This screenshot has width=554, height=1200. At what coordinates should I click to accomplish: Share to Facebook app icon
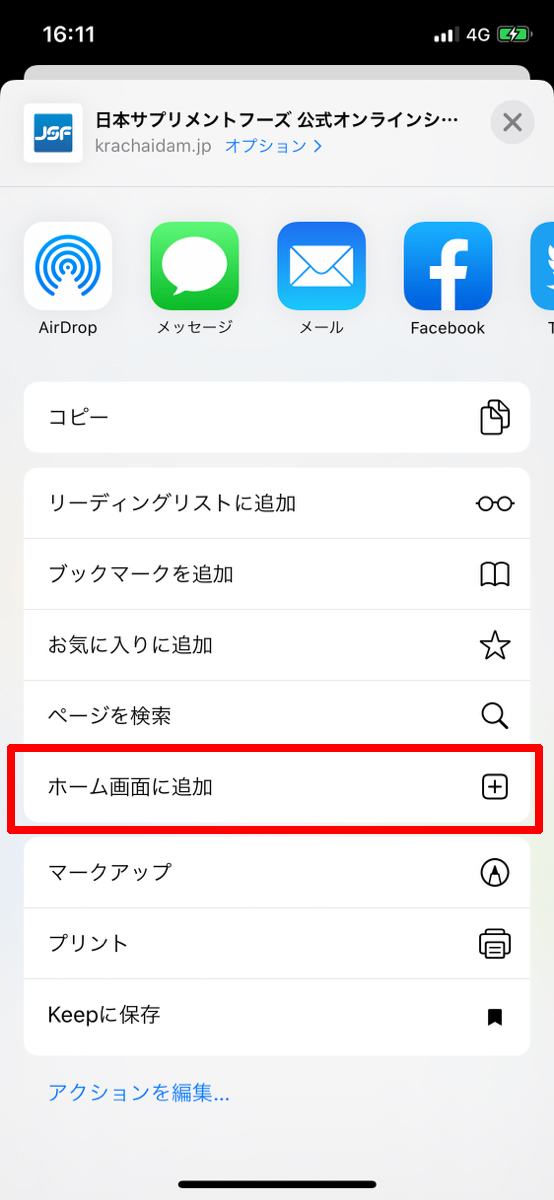point(448,266)
